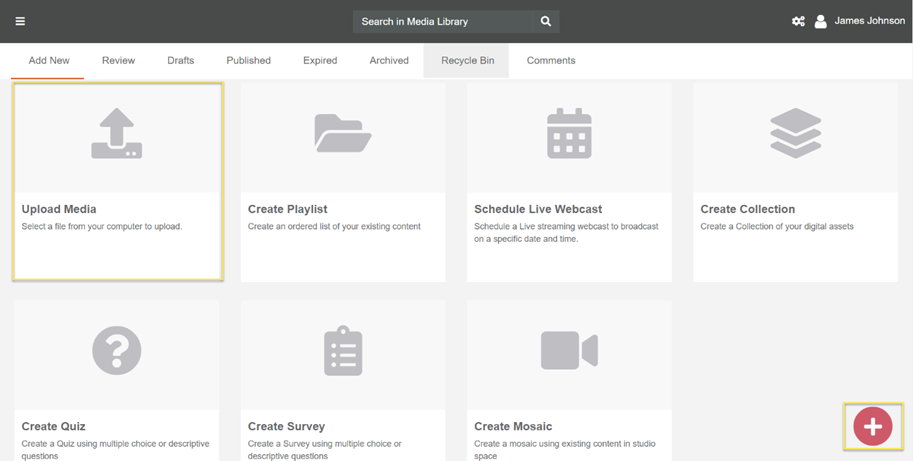Click the Create Quiz question mark icon
Screen dimensions: 913x461
pyautogui.click(x=116, y=351)
